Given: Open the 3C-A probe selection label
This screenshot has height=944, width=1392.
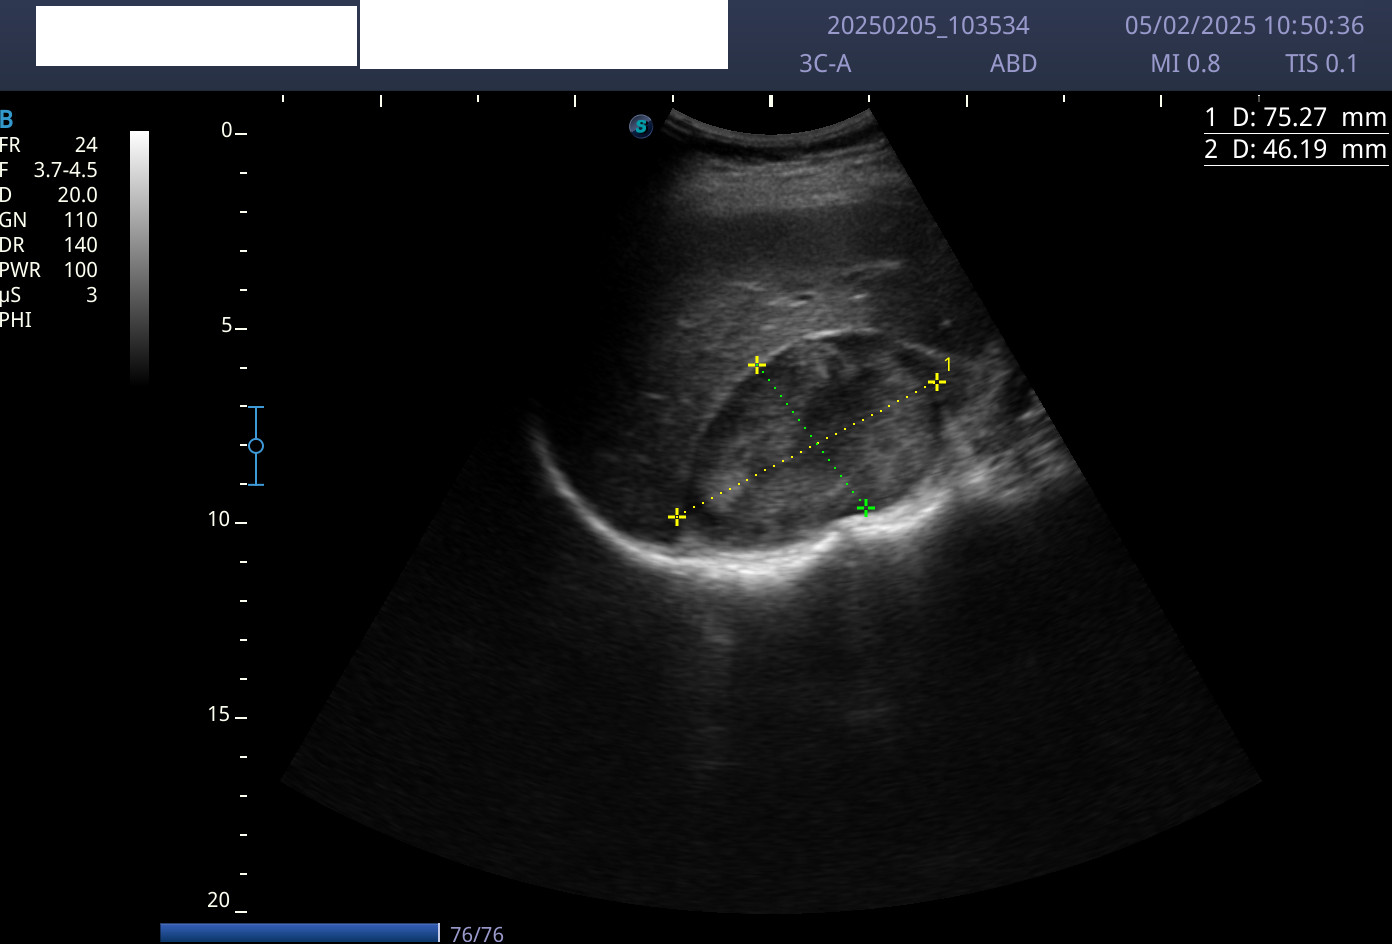Looking at the screenshot, I should [x=825, y=64].
